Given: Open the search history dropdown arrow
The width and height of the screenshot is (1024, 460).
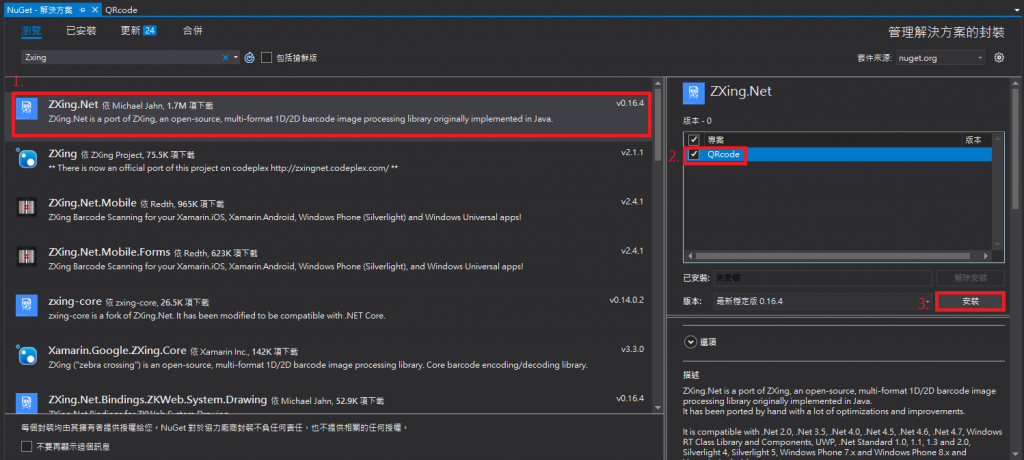Looking at the screenshot, I should point(236,58).
